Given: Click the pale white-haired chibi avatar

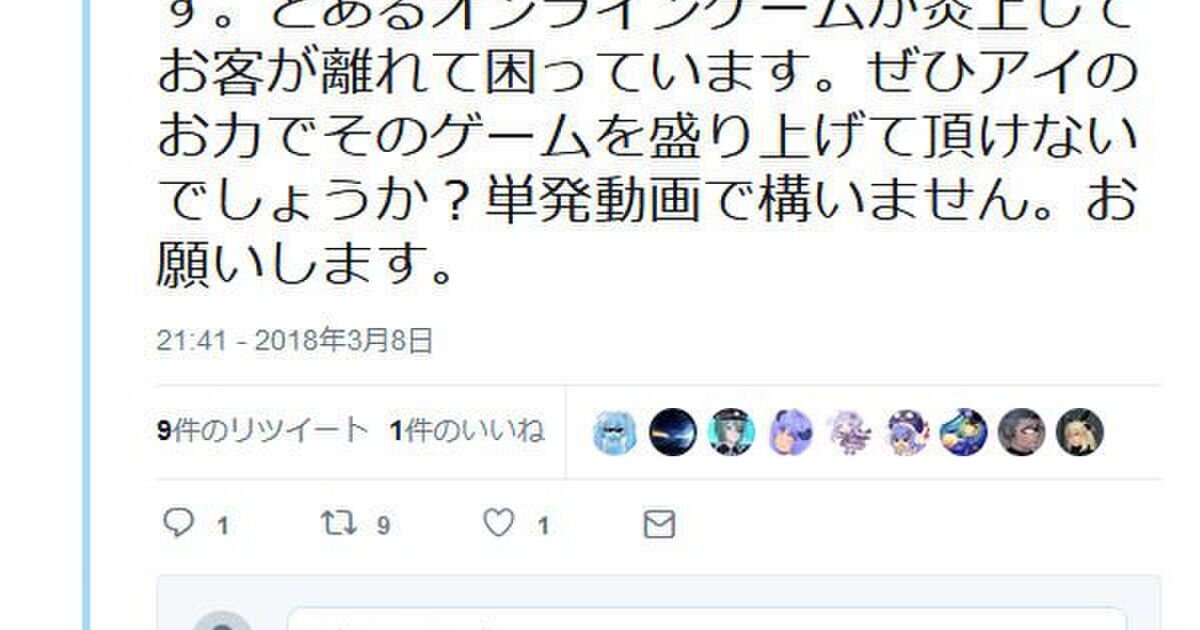Looking at the screenshot, I should (x=848, y=433).
